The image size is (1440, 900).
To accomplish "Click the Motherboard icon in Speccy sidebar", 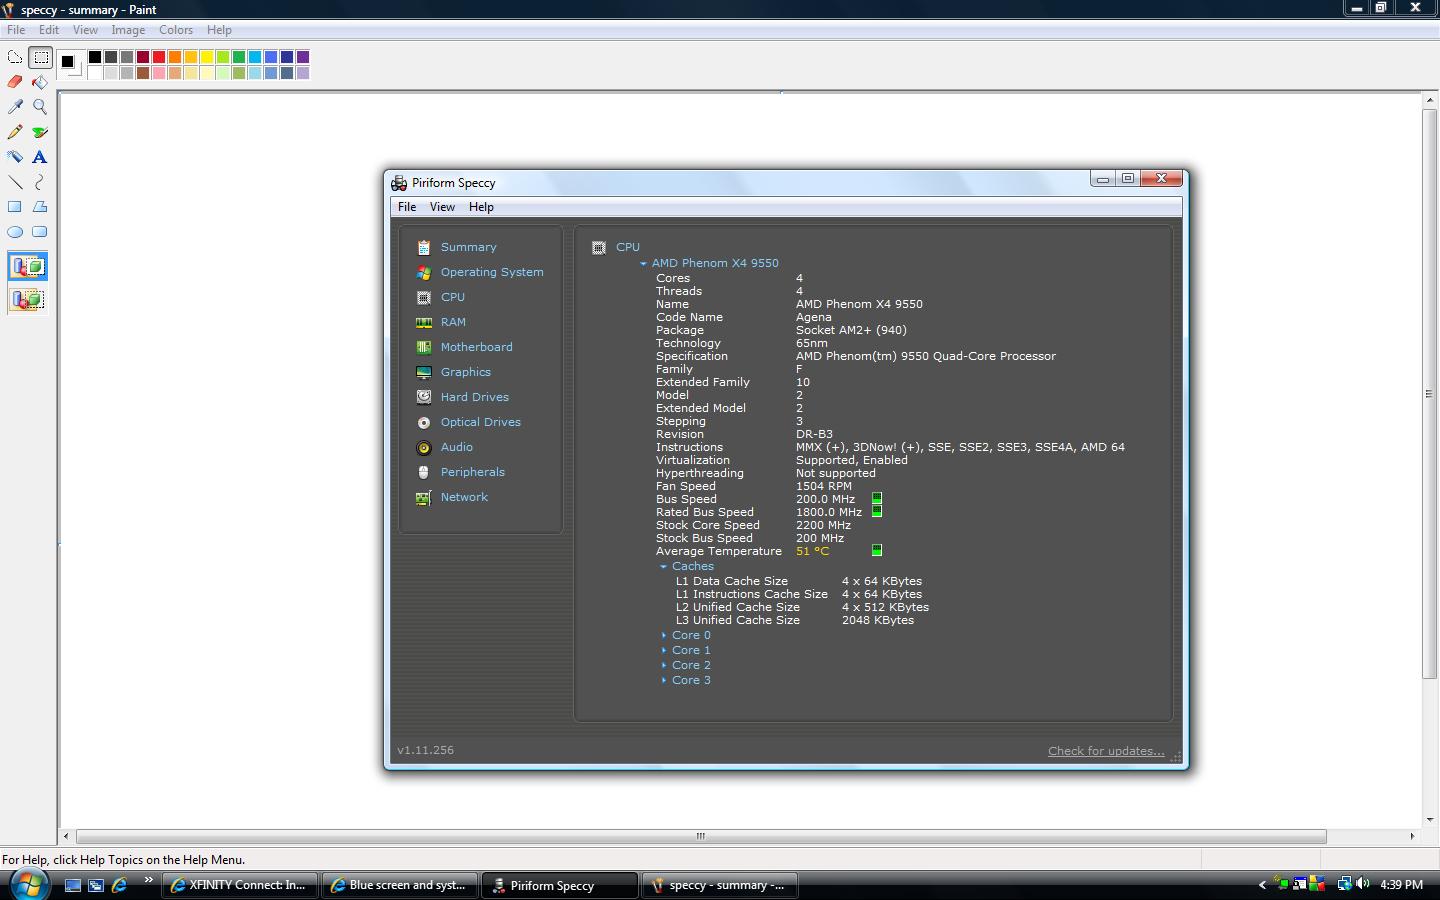I will pyautogui.click(x=424, y=347).
